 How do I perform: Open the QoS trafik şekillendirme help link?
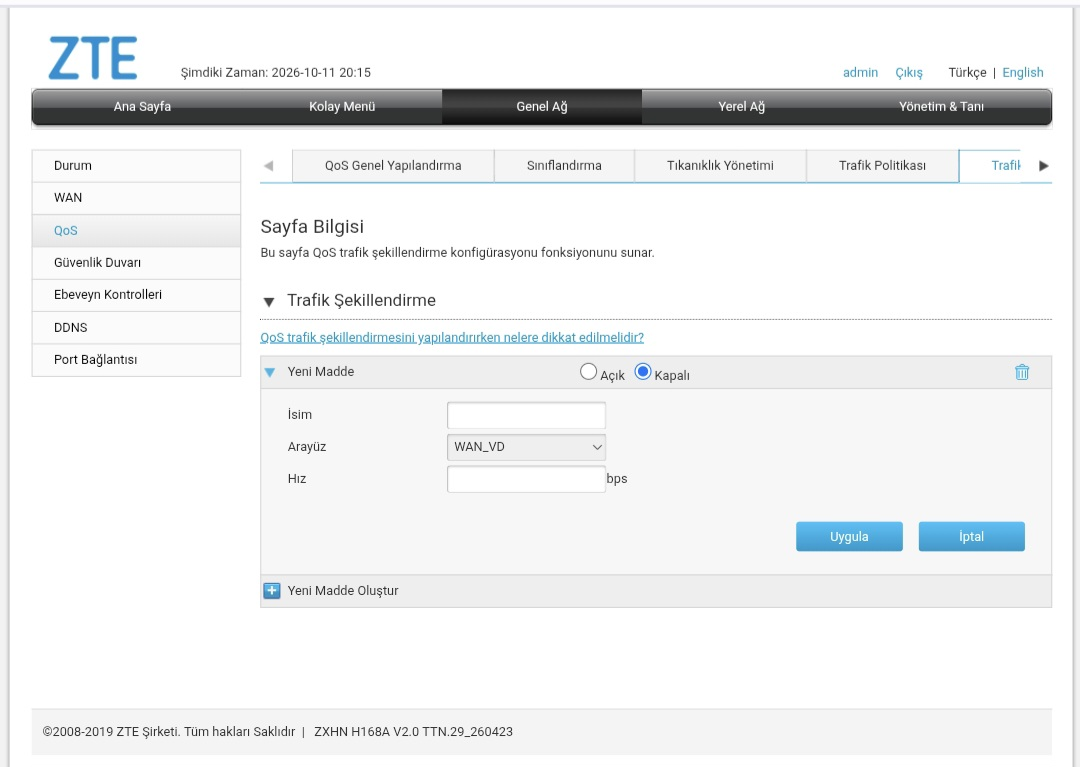click(452, 337)
